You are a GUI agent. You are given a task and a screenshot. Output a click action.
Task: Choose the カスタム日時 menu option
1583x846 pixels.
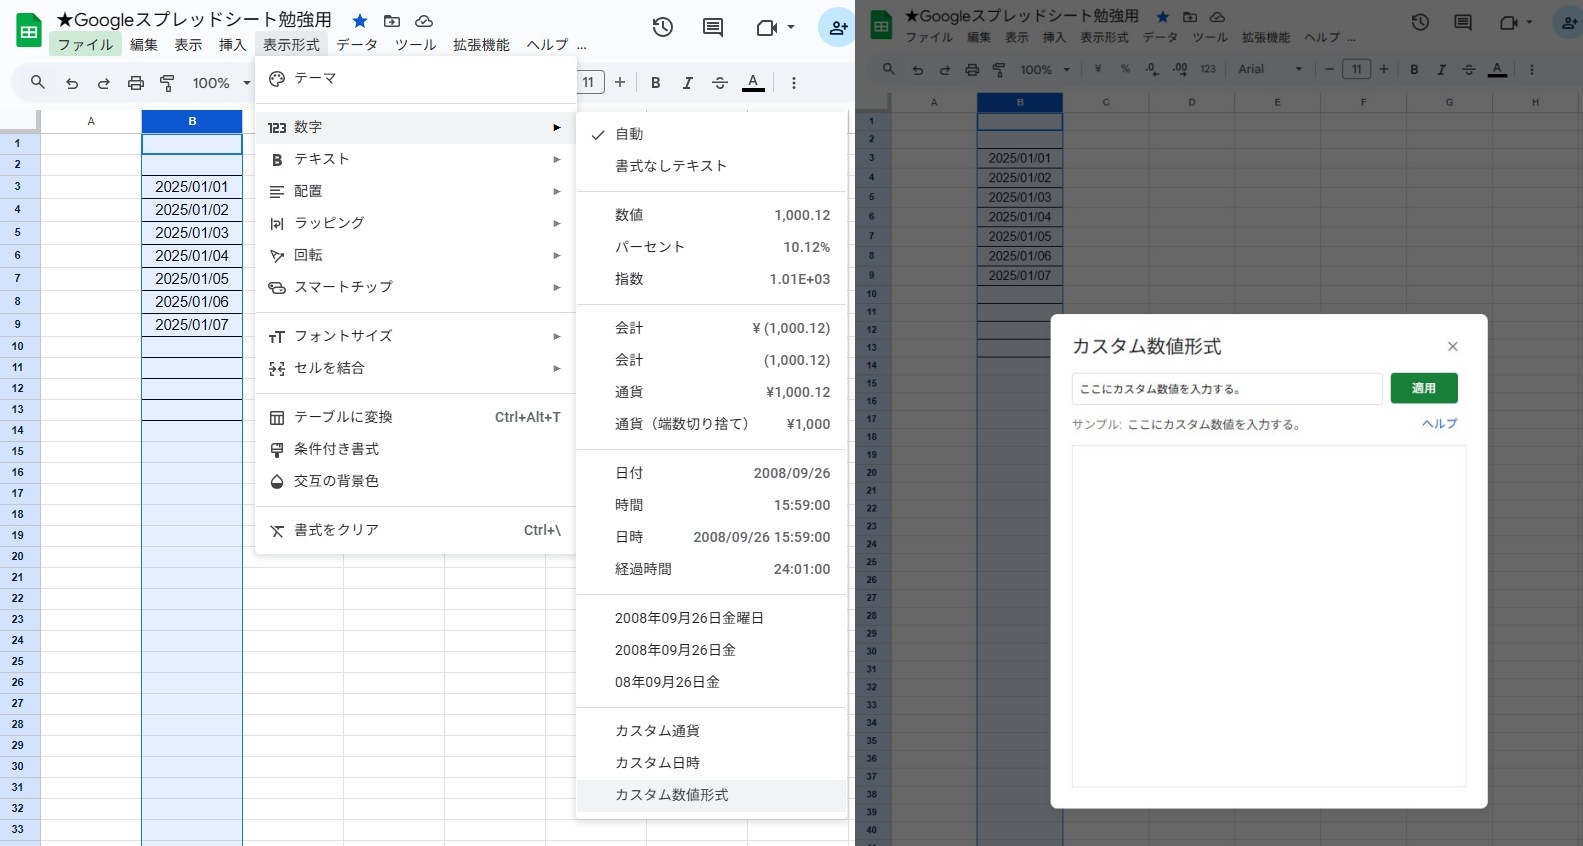(x=657, y=763)
